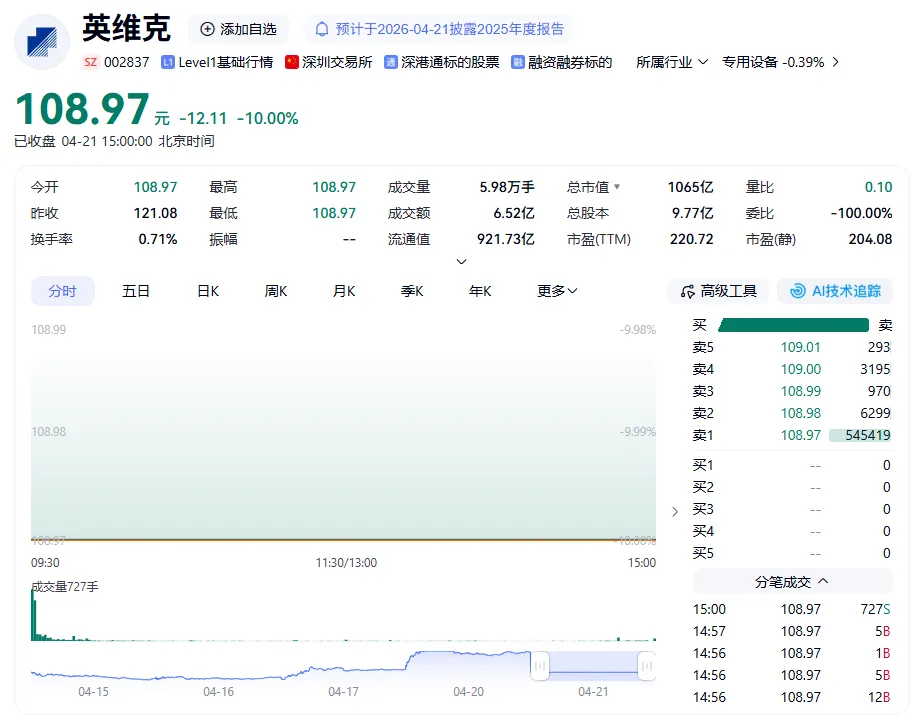Viewport: 917px width, 725px height.
Task: Click the 卖4 price 109.00
Action: coord(801,370)
